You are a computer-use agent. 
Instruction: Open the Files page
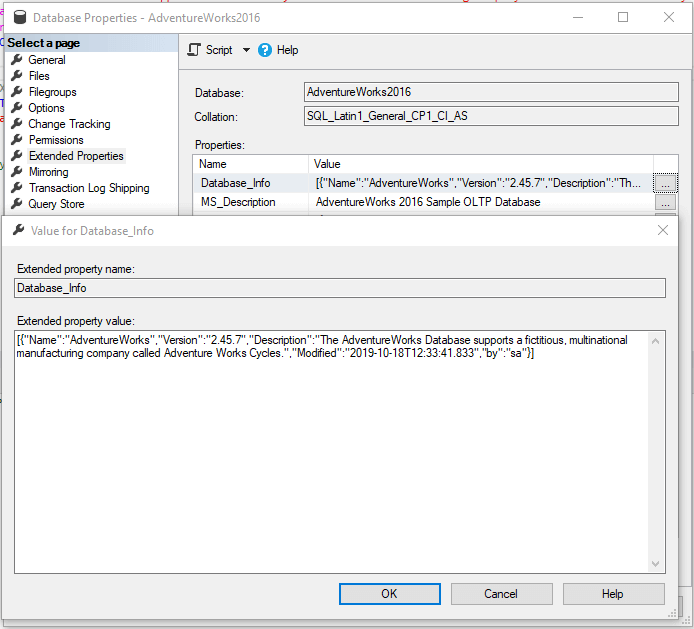click(39, 76)
